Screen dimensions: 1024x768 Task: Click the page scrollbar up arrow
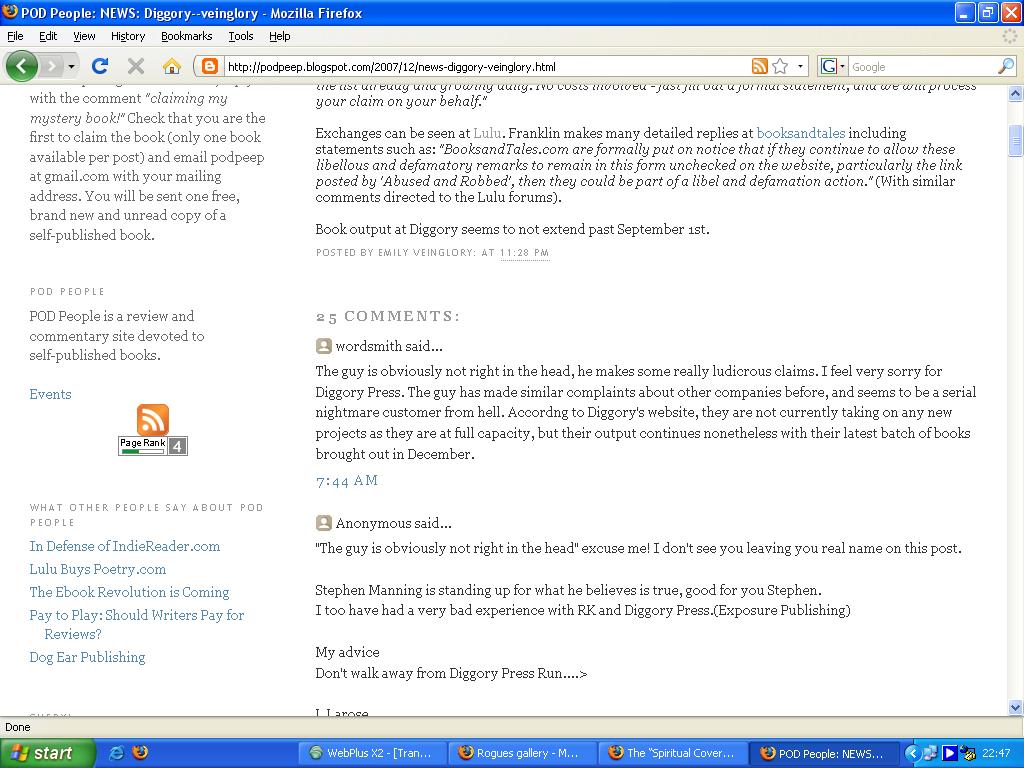[x=1016, y=94]
